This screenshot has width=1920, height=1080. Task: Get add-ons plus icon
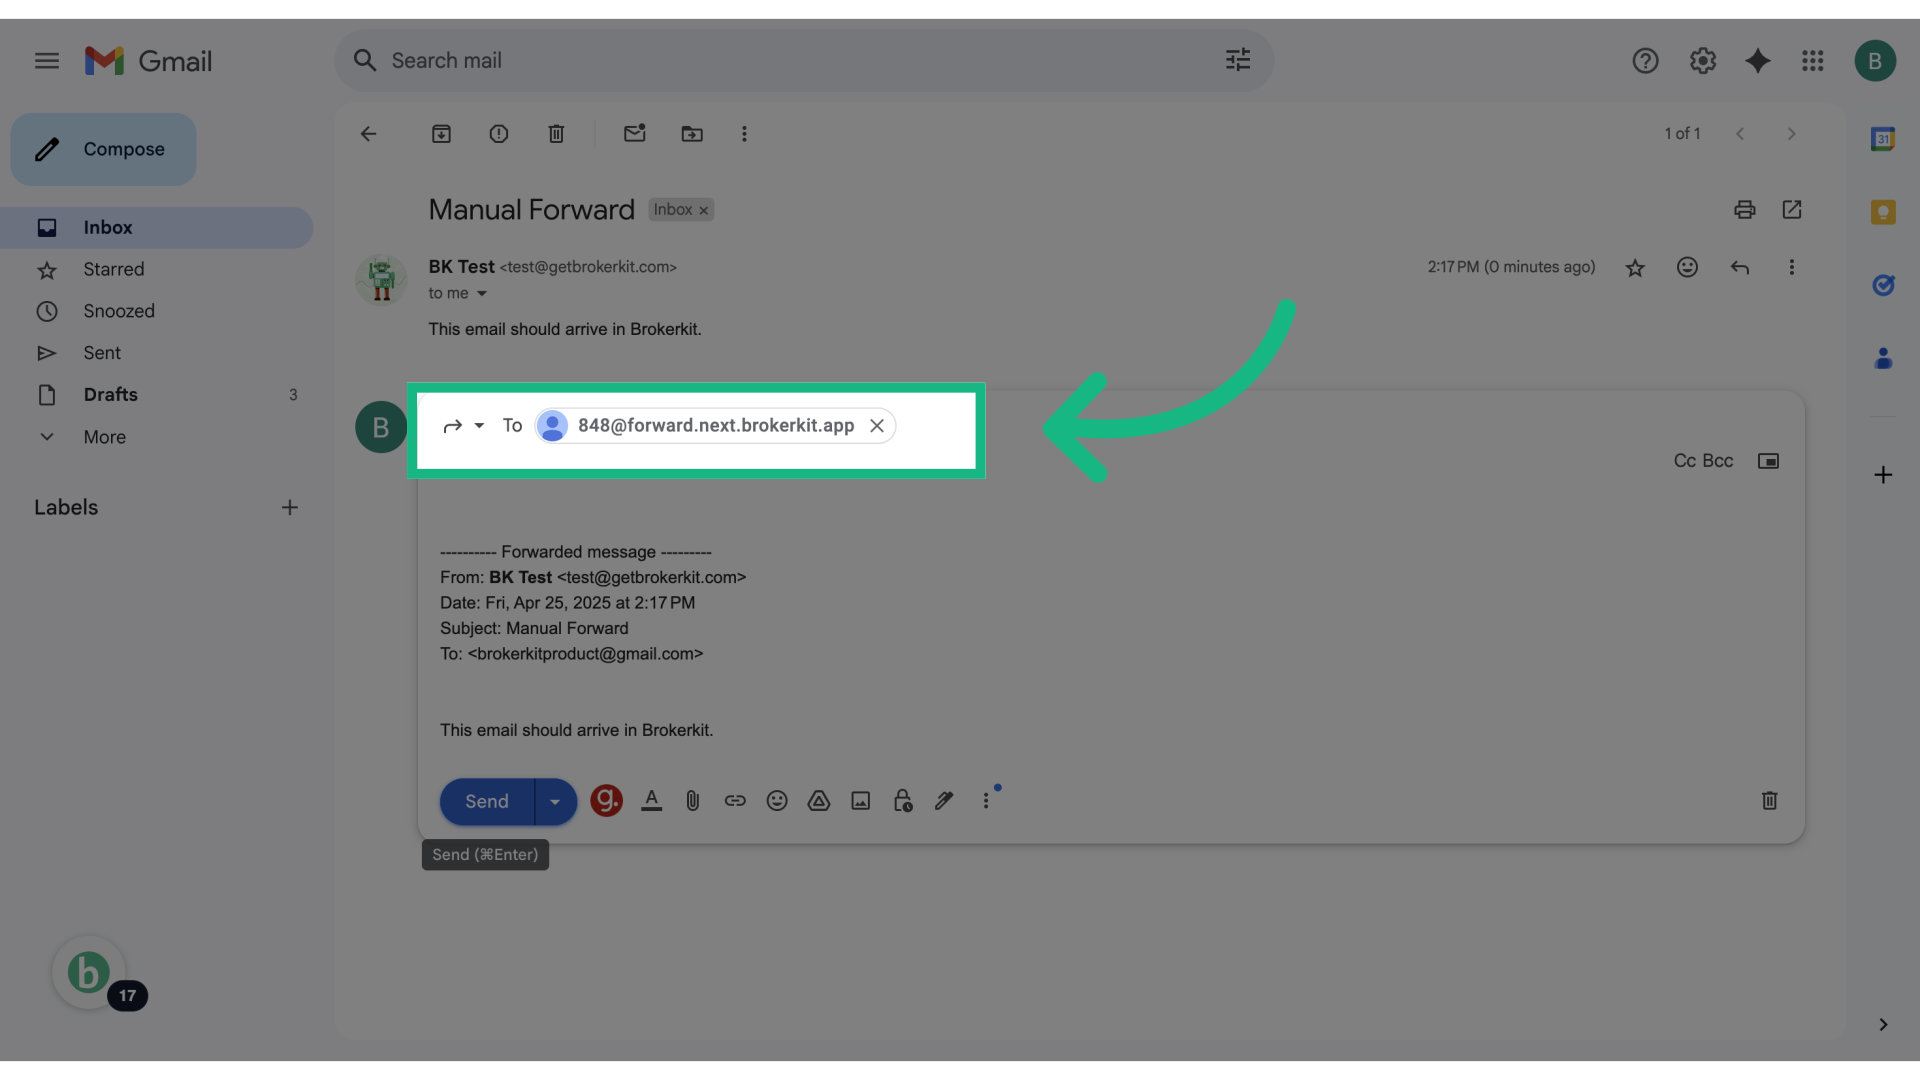[x=1883, y=475]
